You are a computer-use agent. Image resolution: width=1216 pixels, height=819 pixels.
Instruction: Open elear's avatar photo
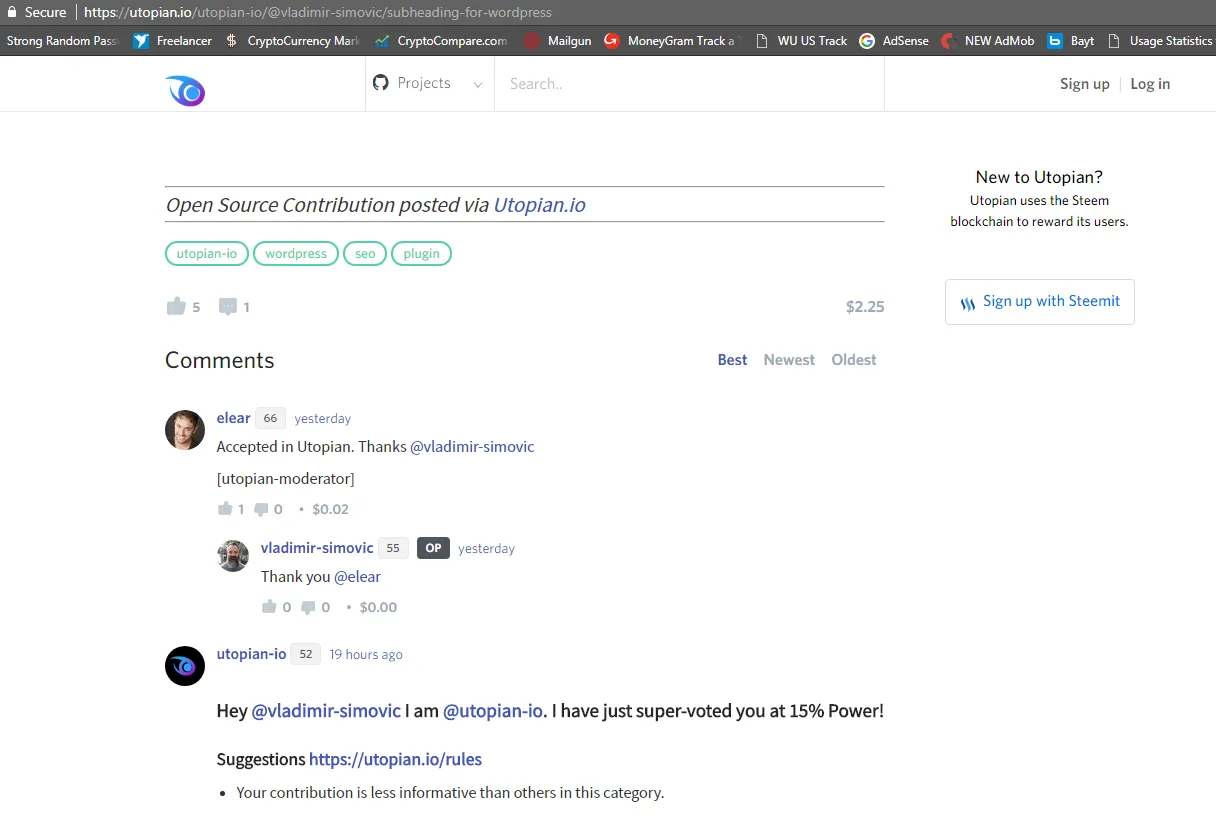coord(185,430)
